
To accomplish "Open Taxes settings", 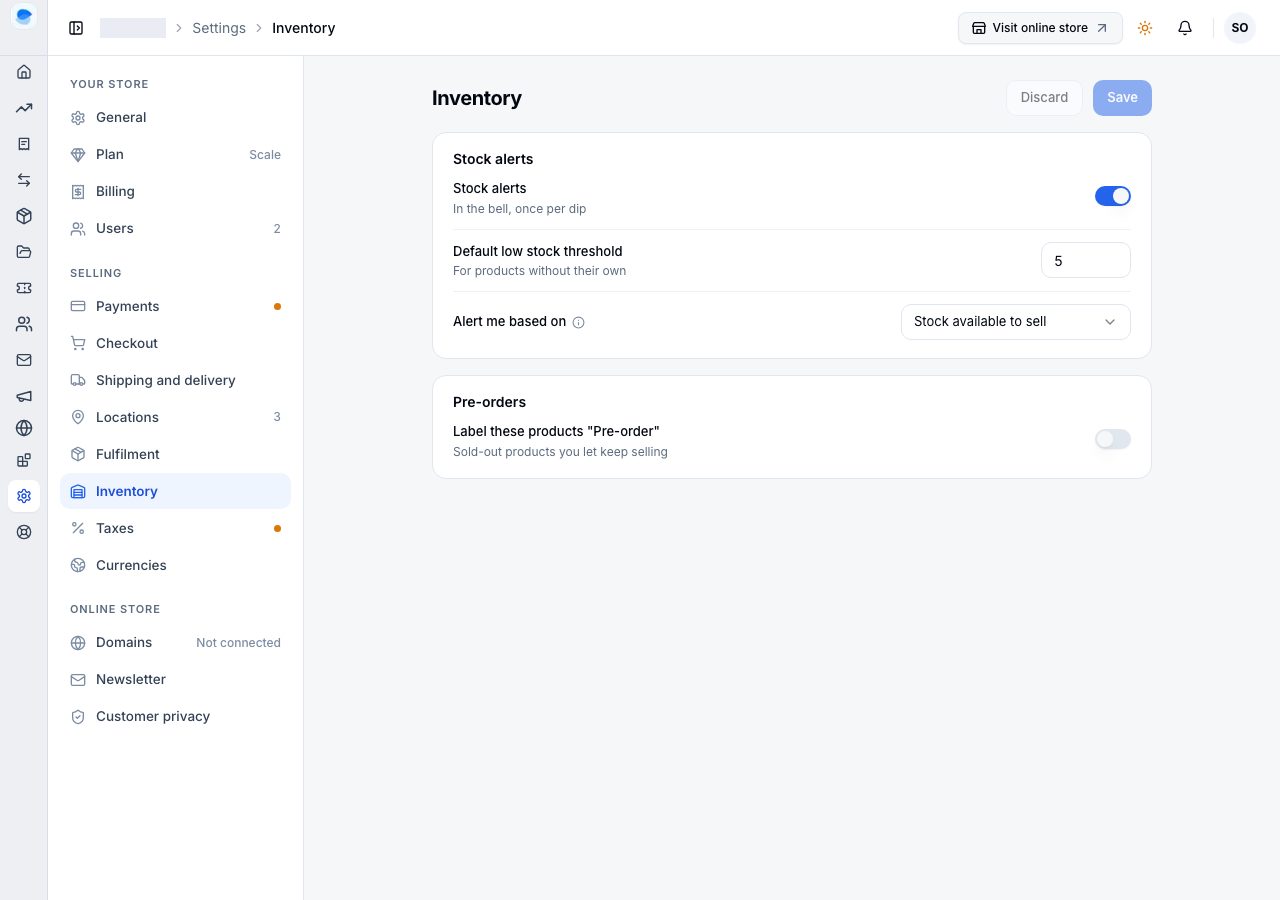I will pyautogui.click(x=175, y=528).
